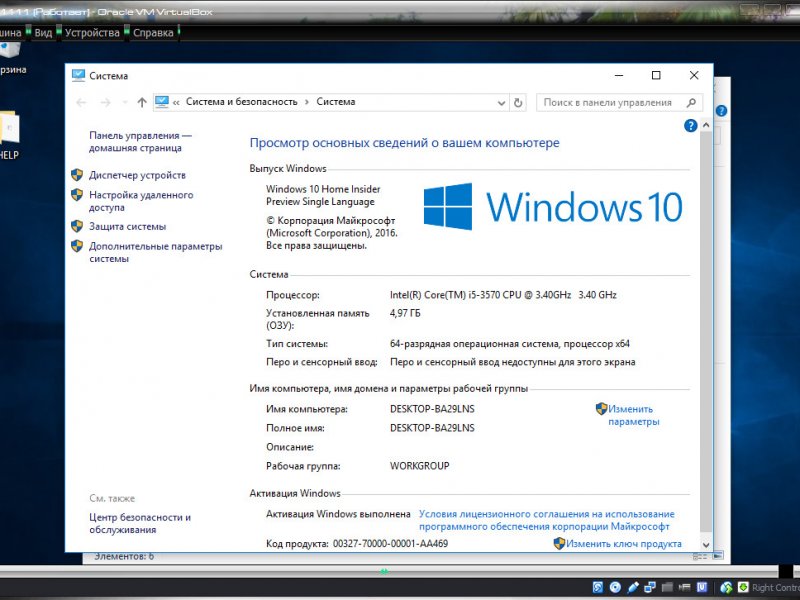Open the Справка menu in VirtualBox
This screenshot has width=800, height=600.
[153, 33]
